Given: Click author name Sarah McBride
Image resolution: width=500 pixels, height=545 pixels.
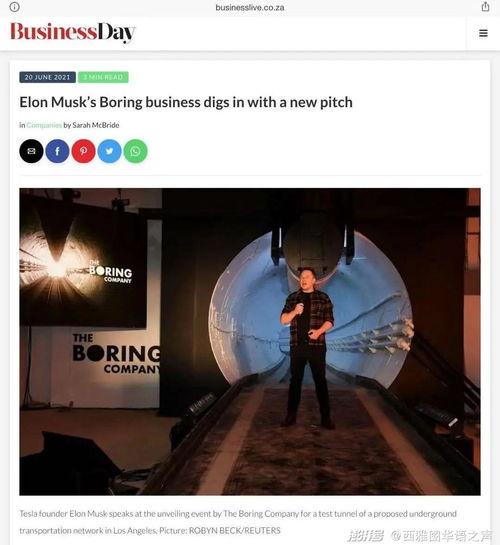Looking at the screenshot, I should coord(96,125).
